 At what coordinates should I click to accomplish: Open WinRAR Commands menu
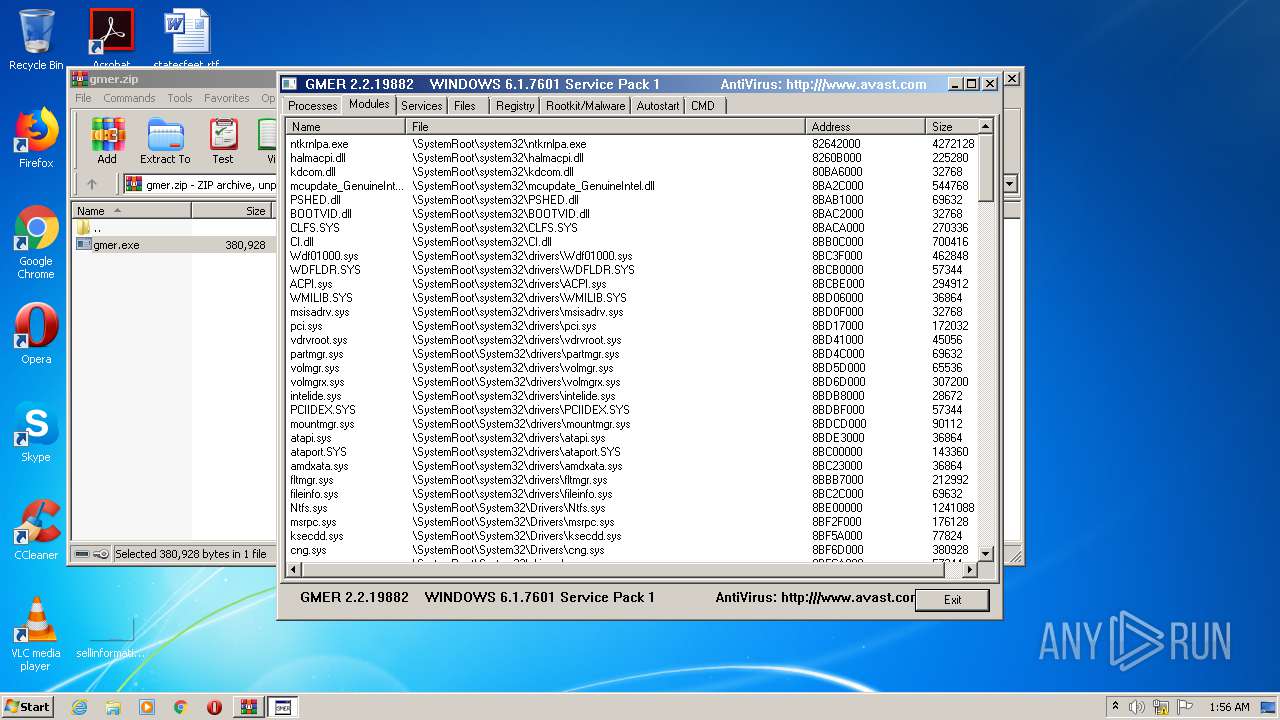tap(129, 98)
